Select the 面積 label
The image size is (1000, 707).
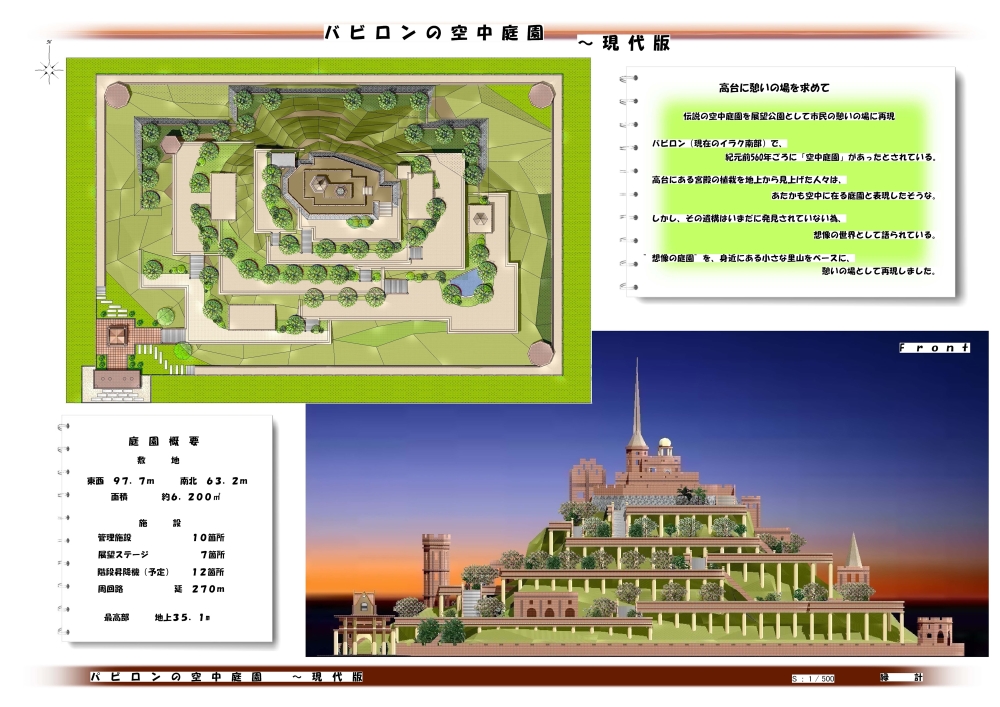[x=119, y=497]
